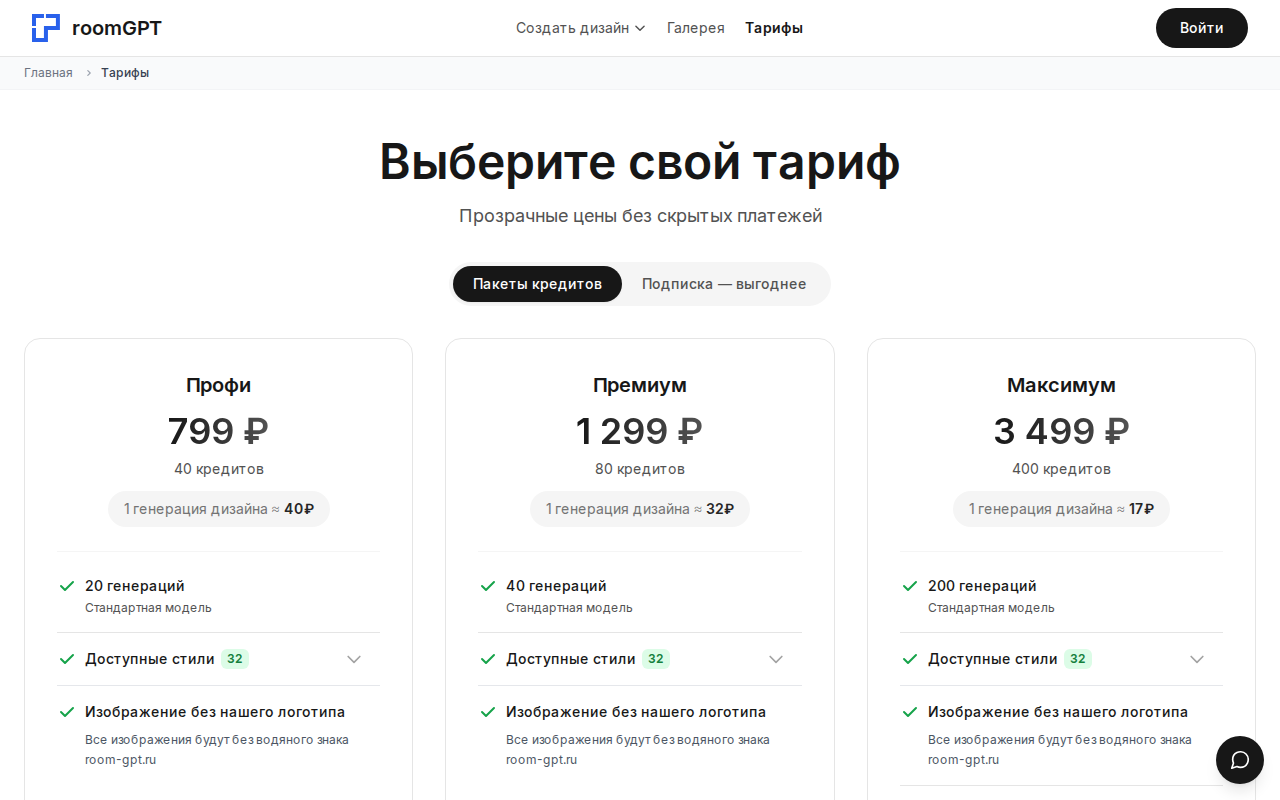Click the roomGPT brand name
The image size is (1280, 800).
click(117, 28)
